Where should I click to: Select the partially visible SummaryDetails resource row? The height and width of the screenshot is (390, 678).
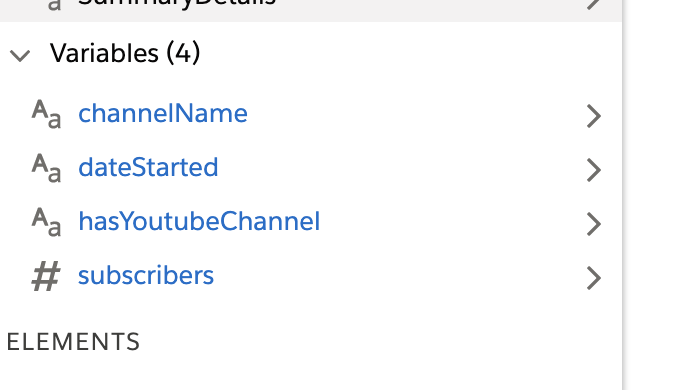pyautogui.click(x=311, y=10)
